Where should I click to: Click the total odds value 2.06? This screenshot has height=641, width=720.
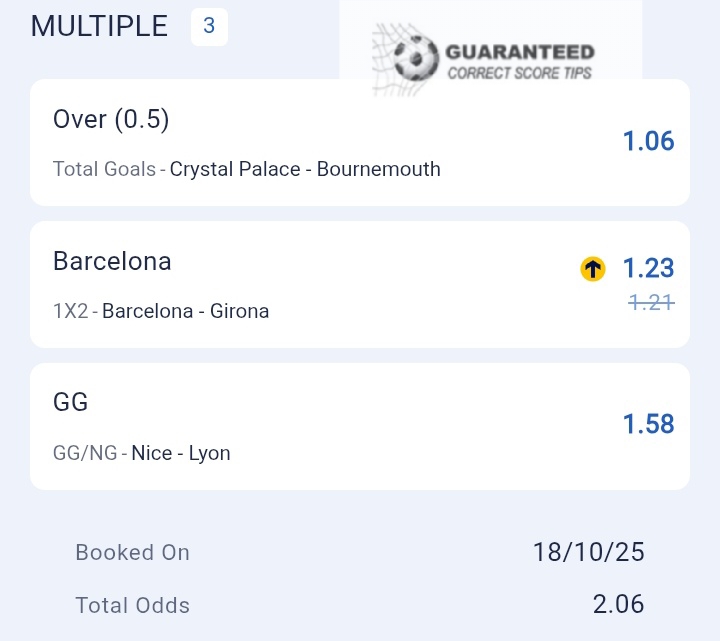(x=616, y=604)
